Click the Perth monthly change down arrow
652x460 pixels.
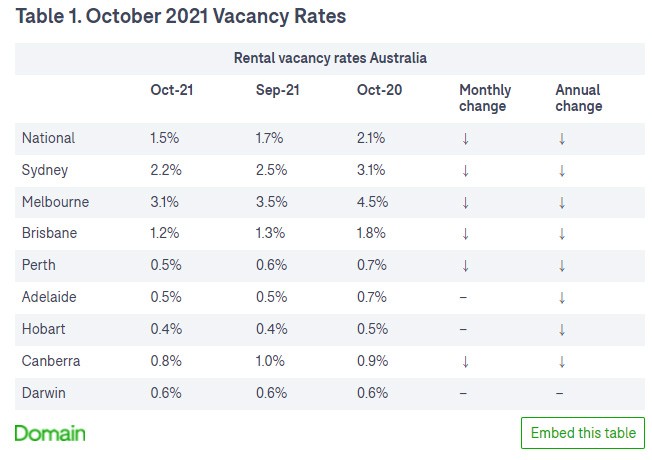465,266
